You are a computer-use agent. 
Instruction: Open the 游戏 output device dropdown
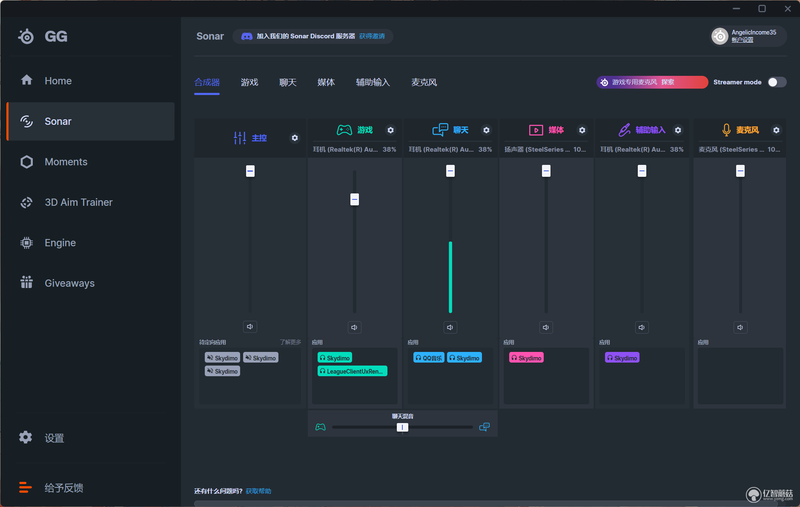click(355, 149)
